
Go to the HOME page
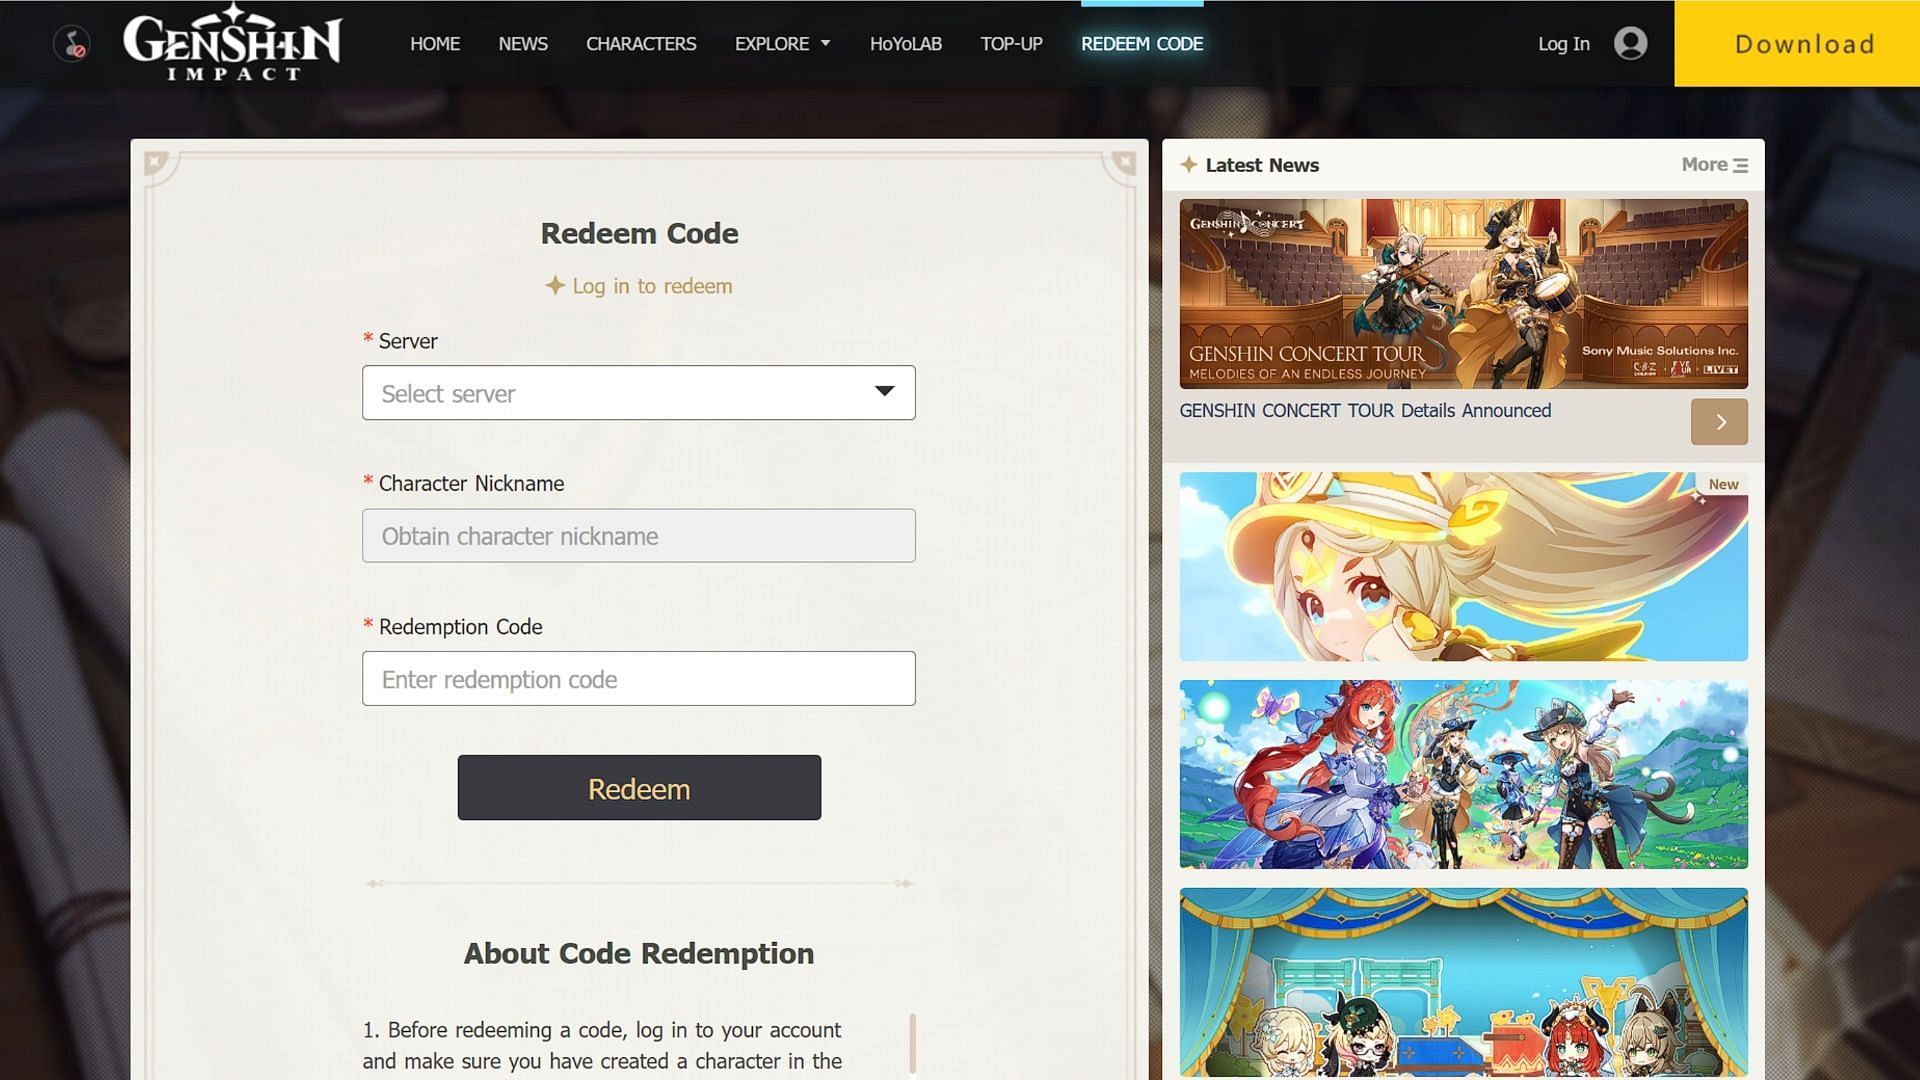pos(435,44)
